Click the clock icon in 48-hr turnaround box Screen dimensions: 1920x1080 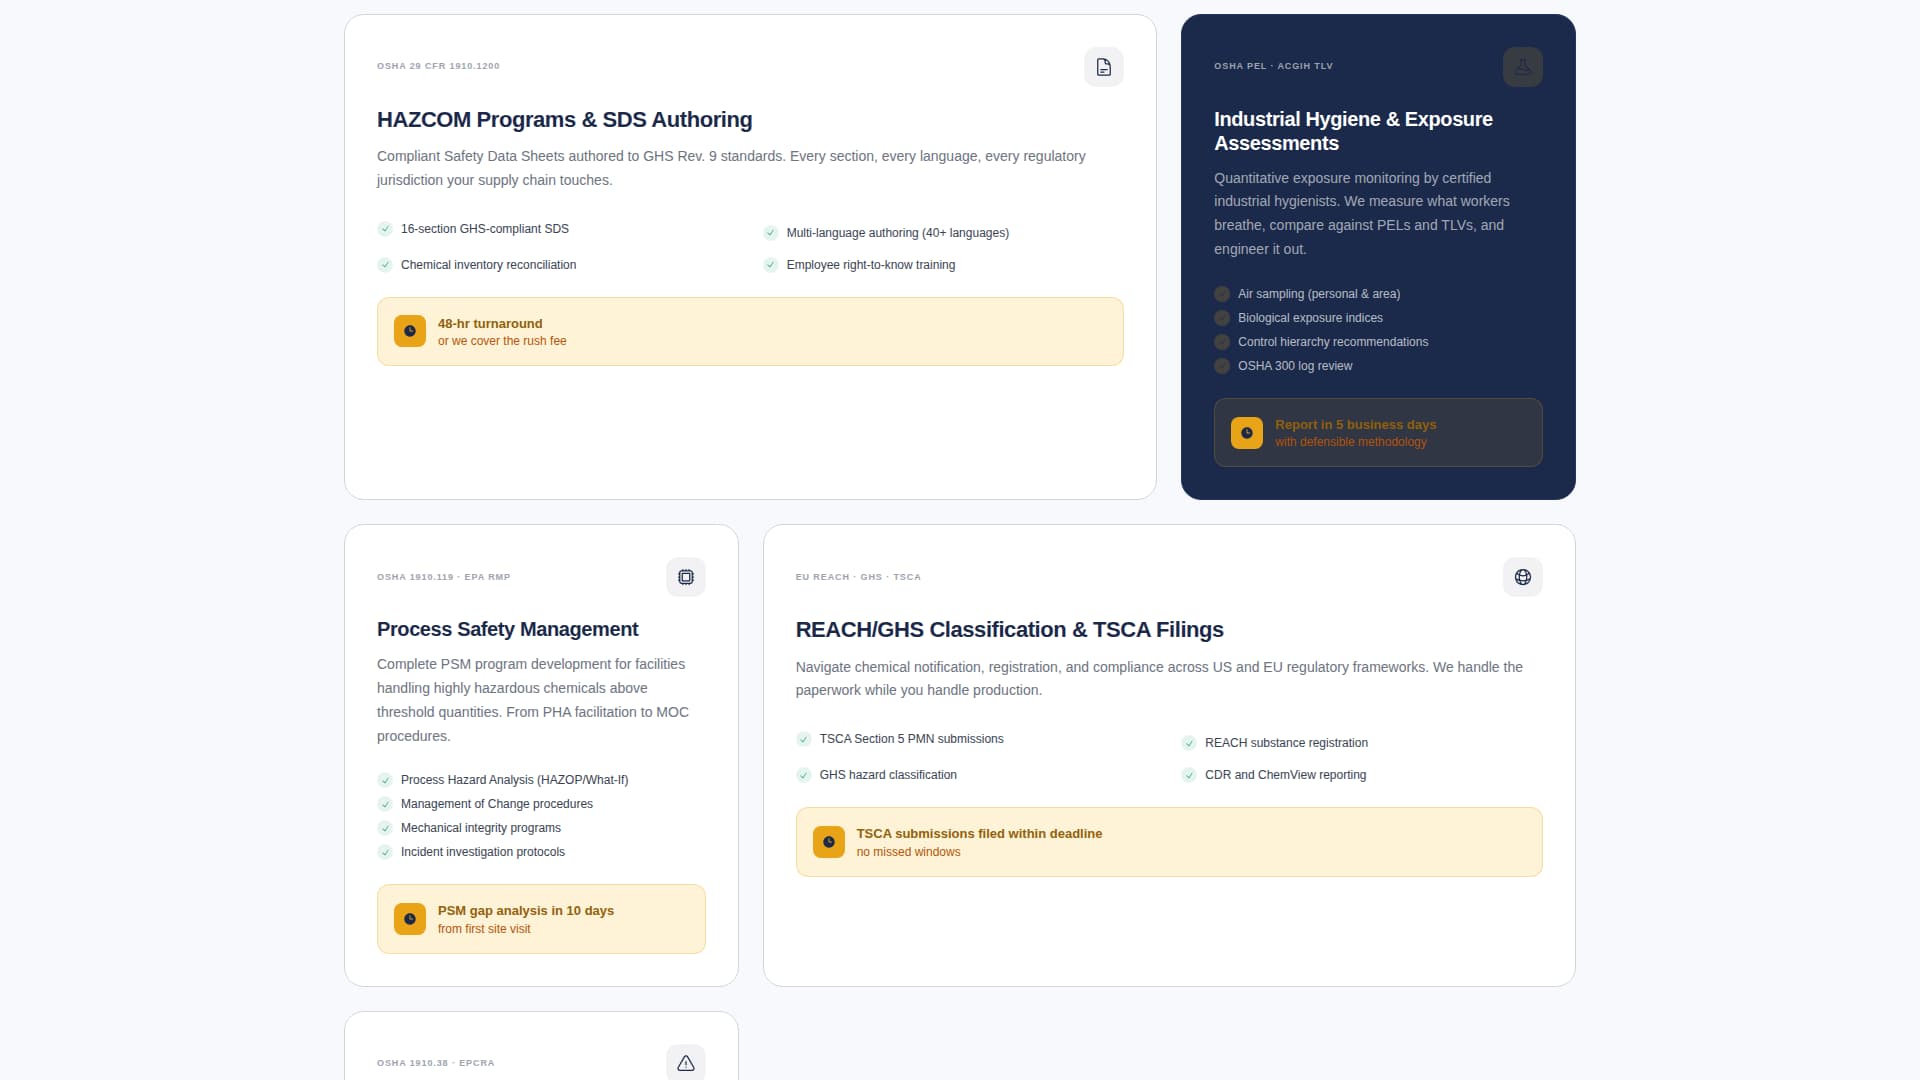pyautogui.click(x=410, y=331)
